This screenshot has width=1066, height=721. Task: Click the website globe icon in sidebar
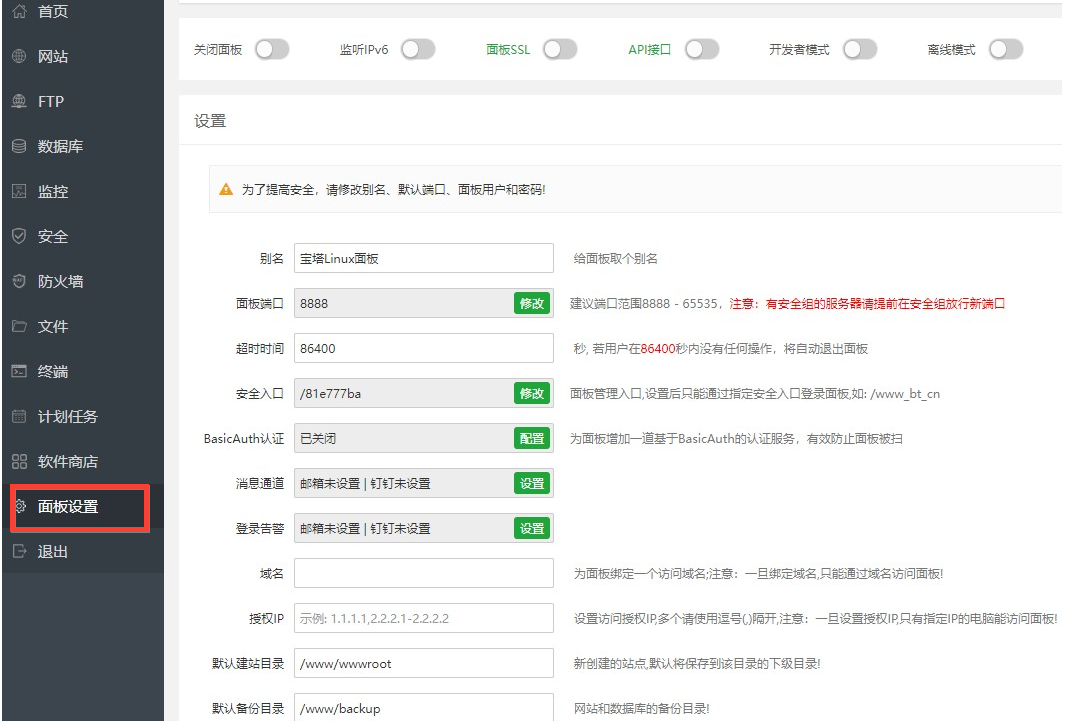click(x=19, y=57)
